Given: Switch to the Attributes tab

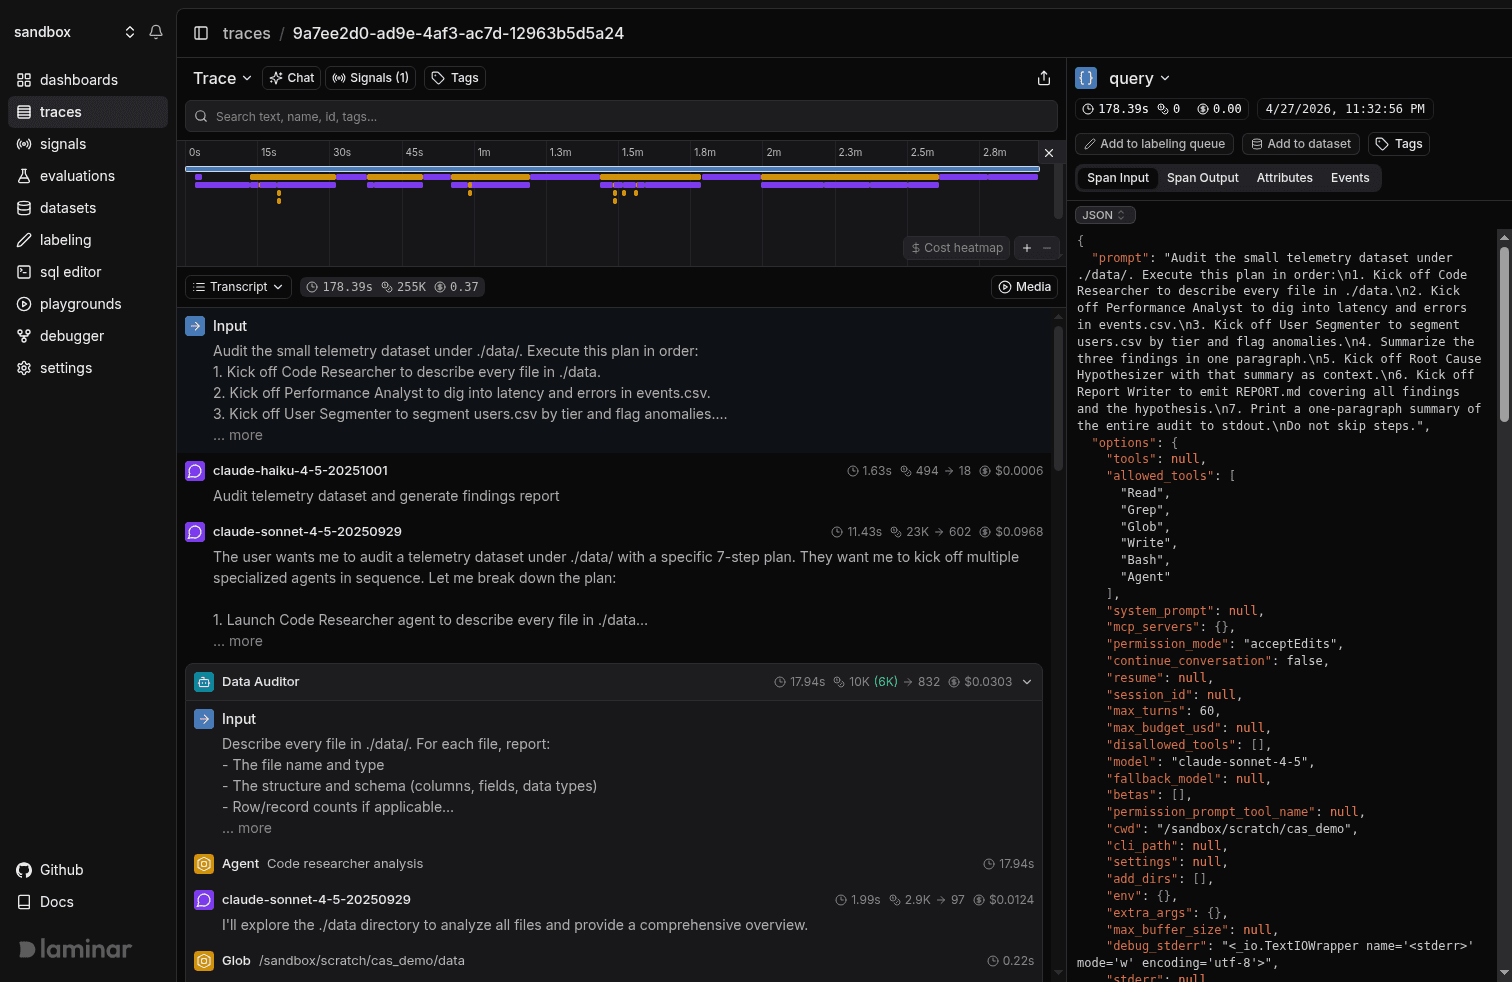Looking at the screenshot, I should [1285, 178].
